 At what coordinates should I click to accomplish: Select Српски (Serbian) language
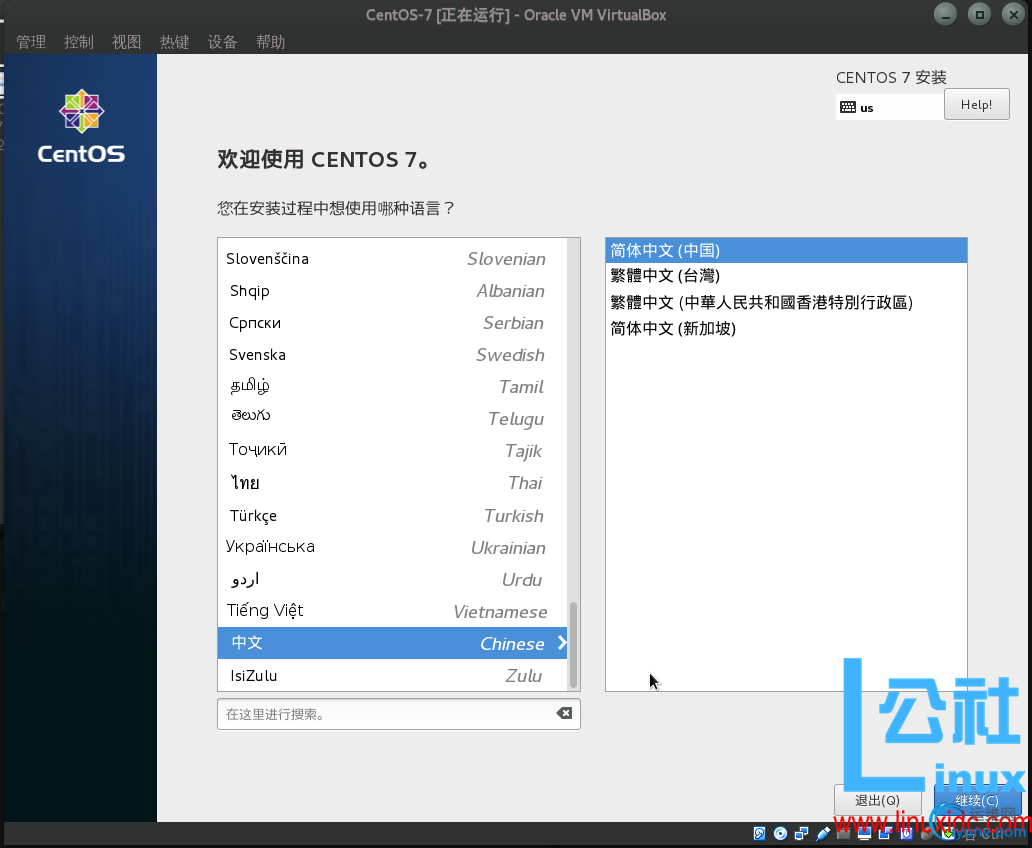(392, 323)
